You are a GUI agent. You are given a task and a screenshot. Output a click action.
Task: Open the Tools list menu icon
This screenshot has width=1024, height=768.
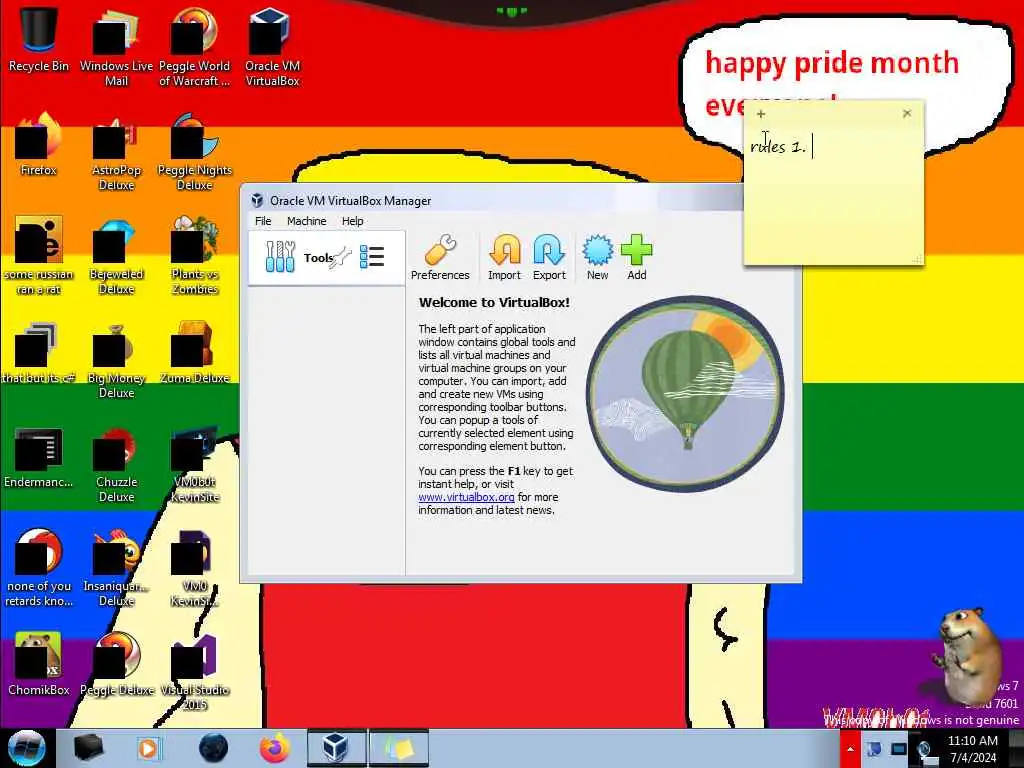(x=372, y=257)
